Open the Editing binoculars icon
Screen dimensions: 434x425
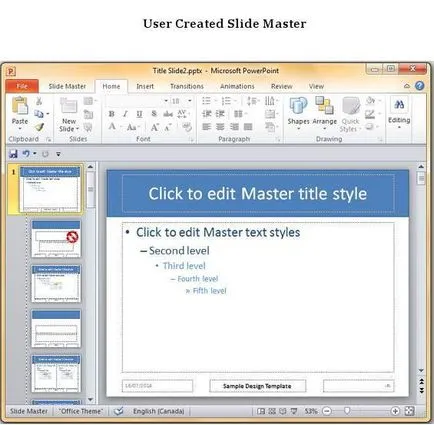[399, 105]
